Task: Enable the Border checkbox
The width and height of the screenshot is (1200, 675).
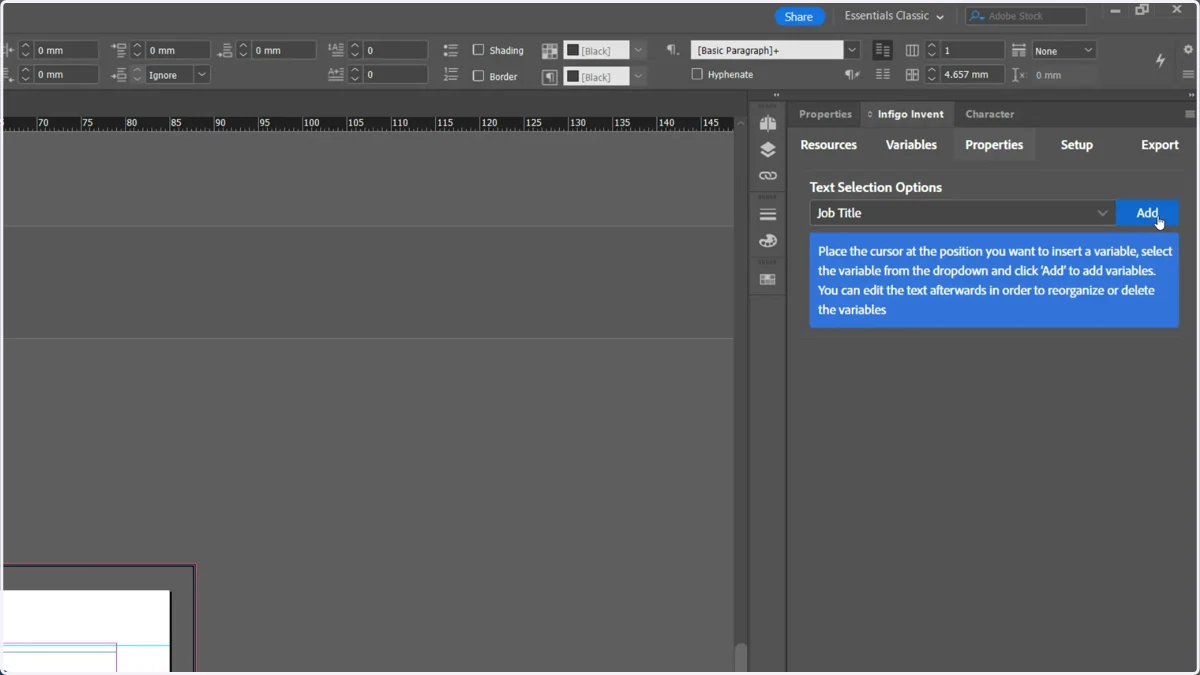Action: point(478,75)
